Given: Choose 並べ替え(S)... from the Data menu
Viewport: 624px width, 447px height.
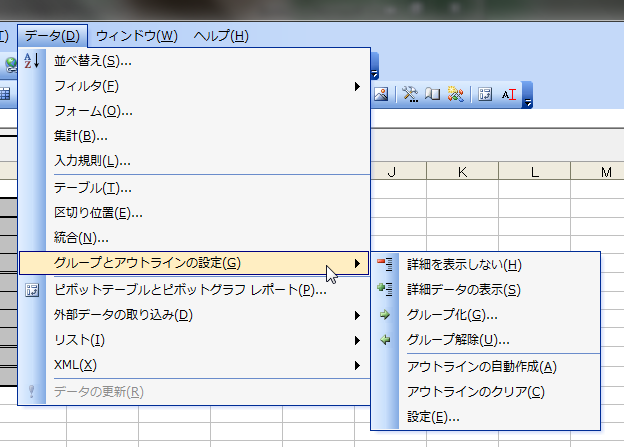Looking at the screenshot, I should point(195,61).
